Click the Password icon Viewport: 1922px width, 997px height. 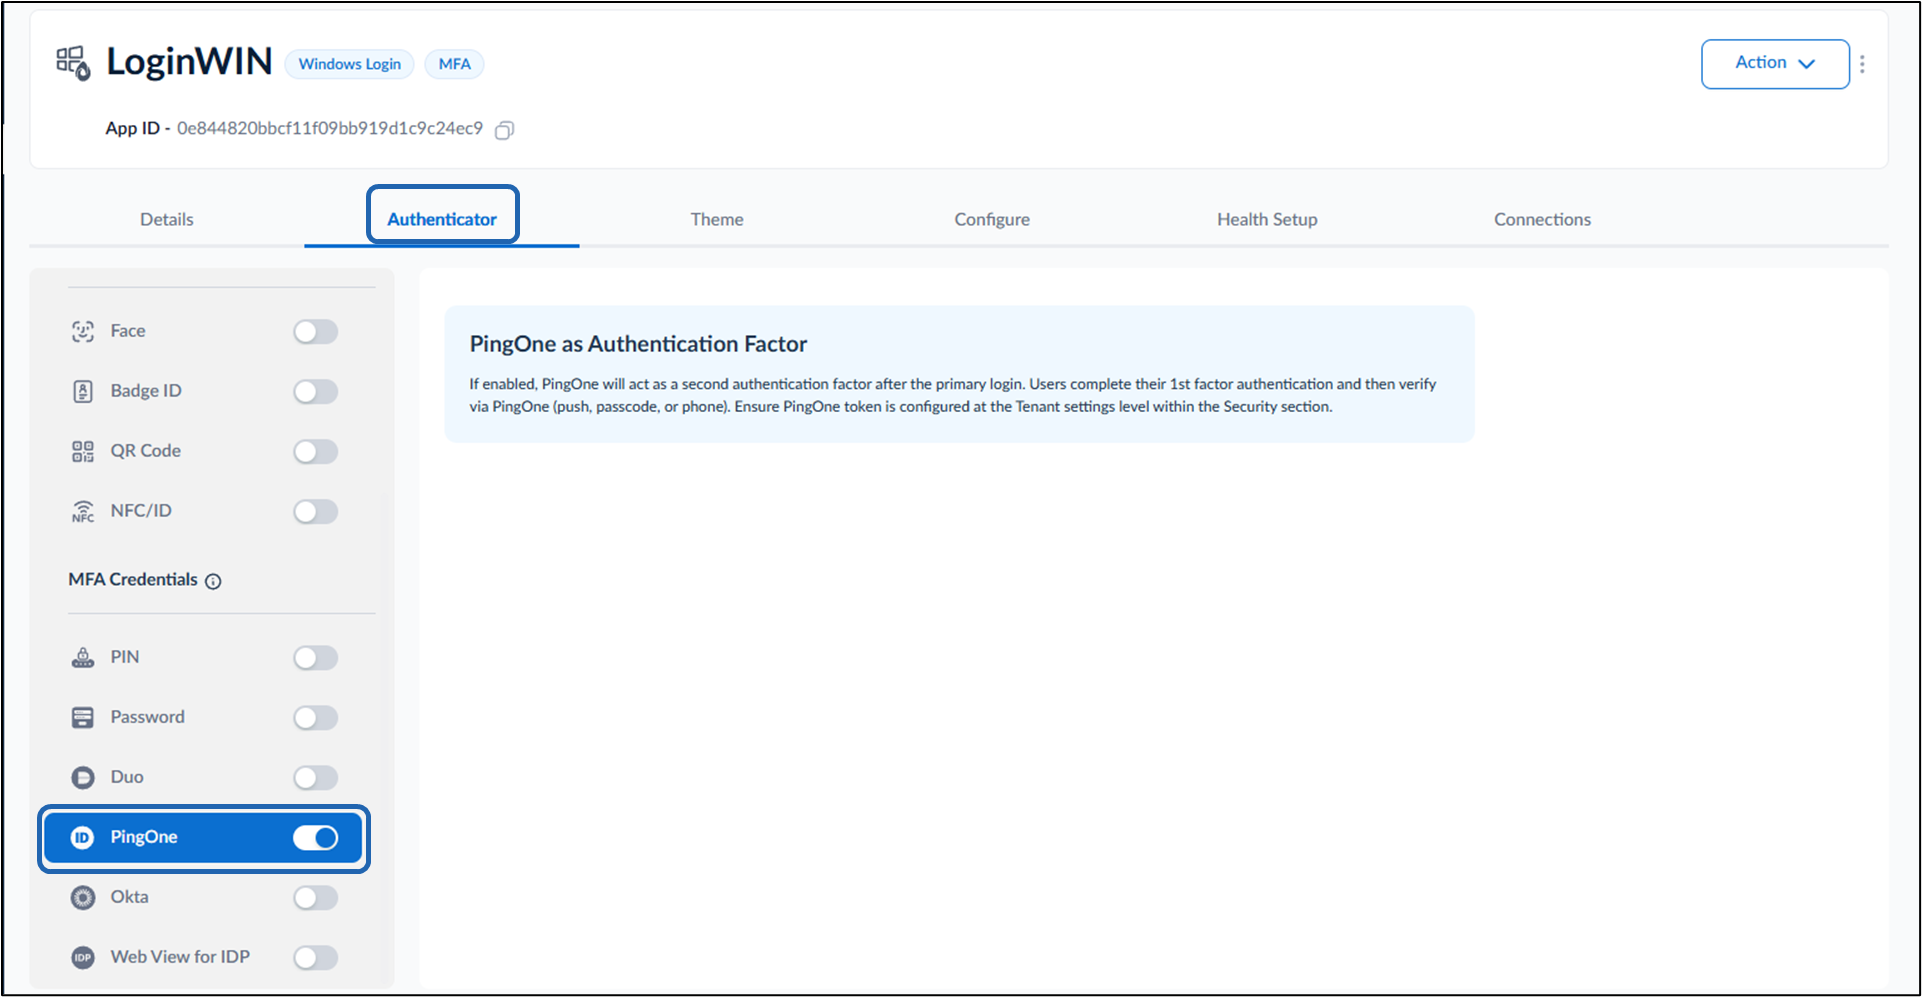(83, 717)
